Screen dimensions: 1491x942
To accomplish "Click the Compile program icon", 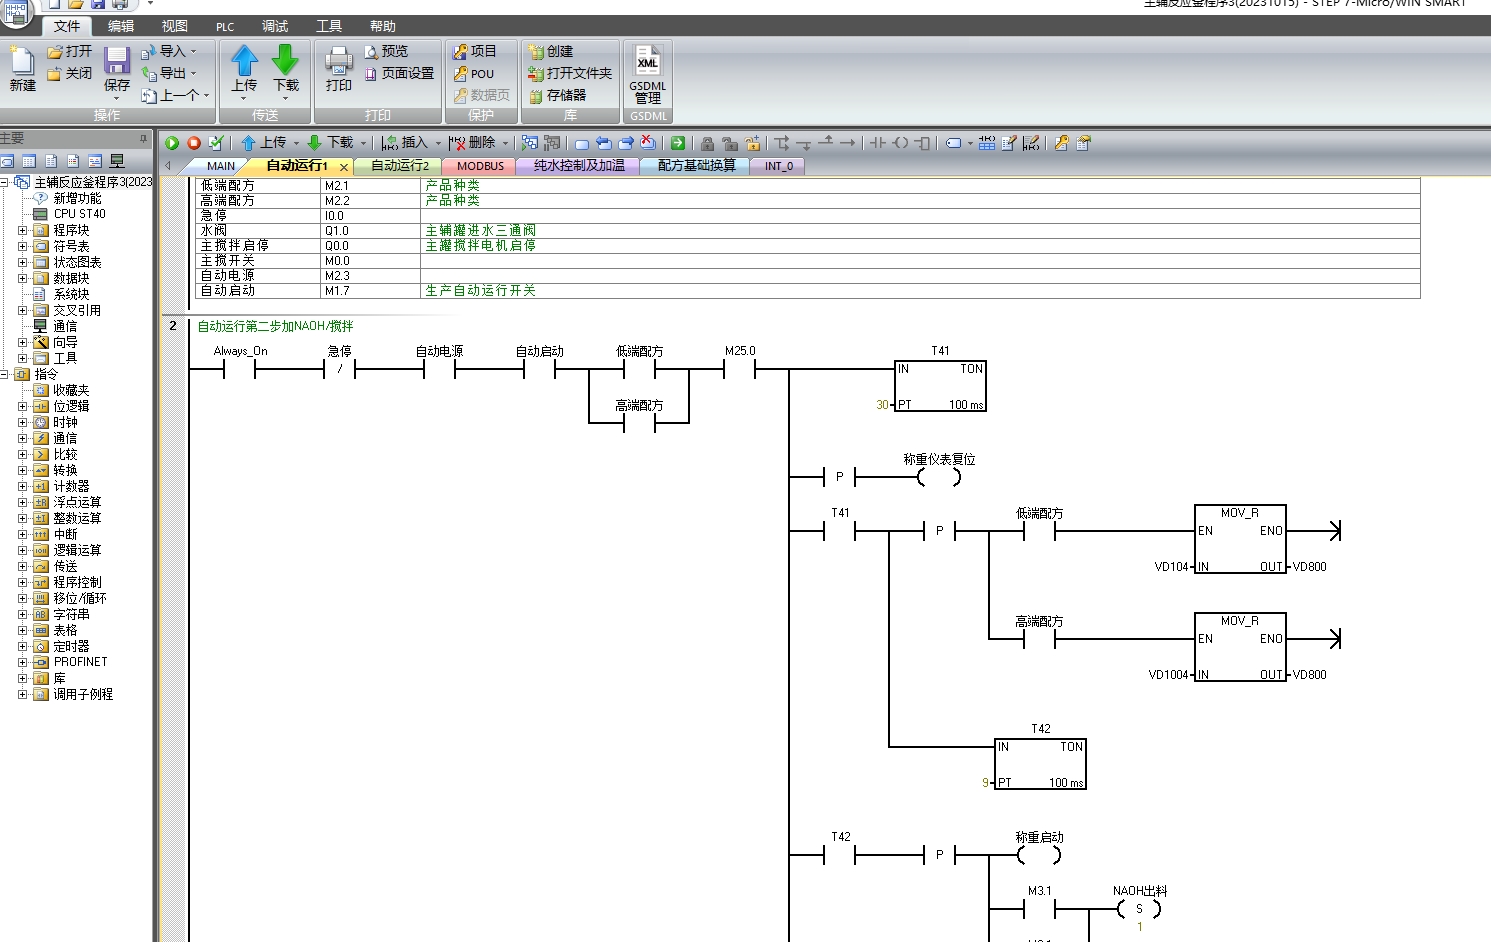I will click(215, 143).
